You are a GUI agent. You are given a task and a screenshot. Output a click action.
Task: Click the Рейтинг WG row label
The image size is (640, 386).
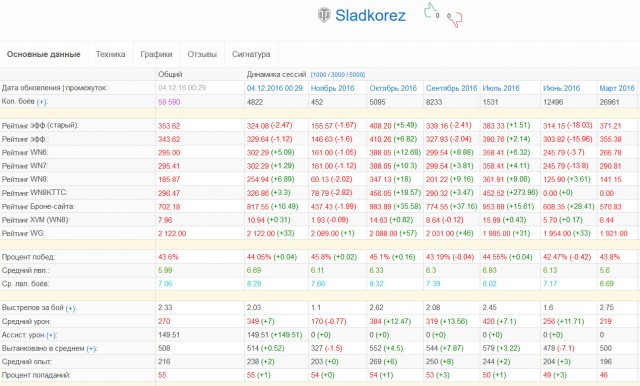[x=23, y=233]
